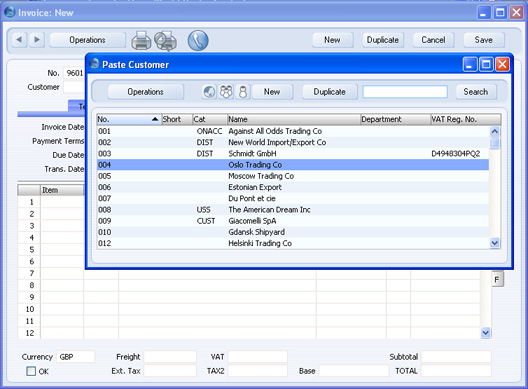
Task: Save the invoice with Save button
Action: 484,40
